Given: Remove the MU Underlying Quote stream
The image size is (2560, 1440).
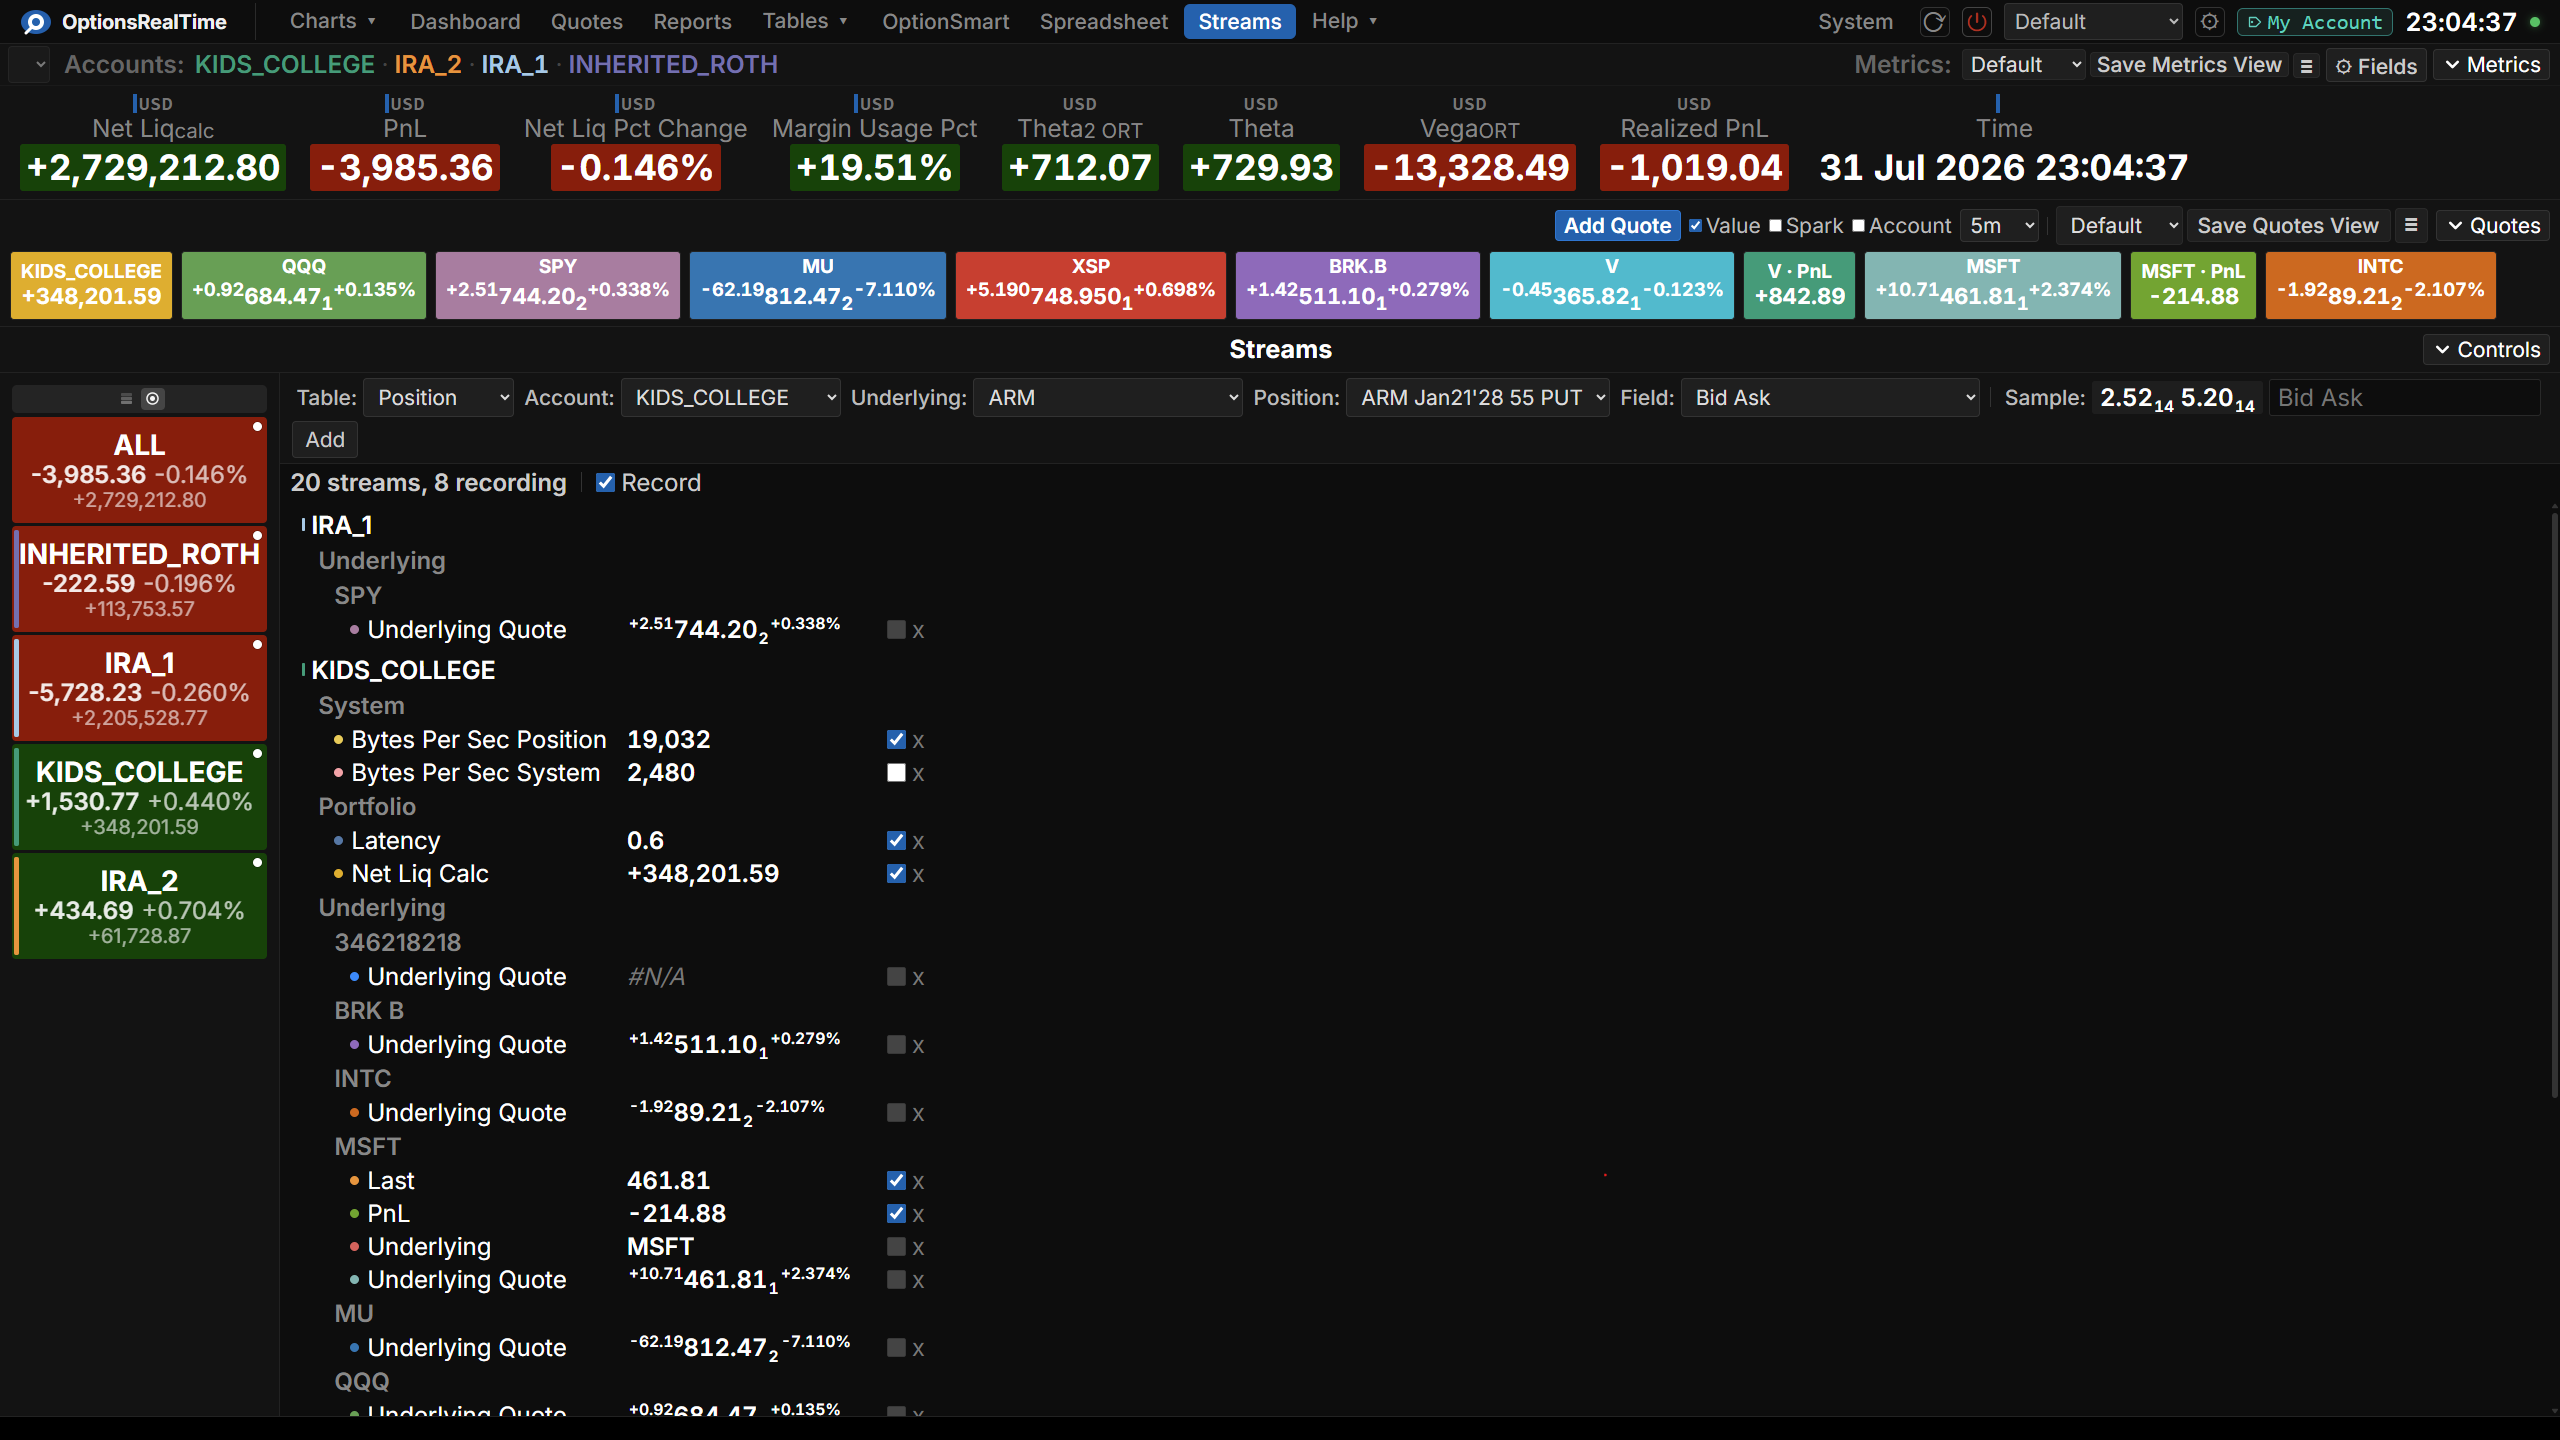Looking at the screenshot, I should (x=918, y=1349).
